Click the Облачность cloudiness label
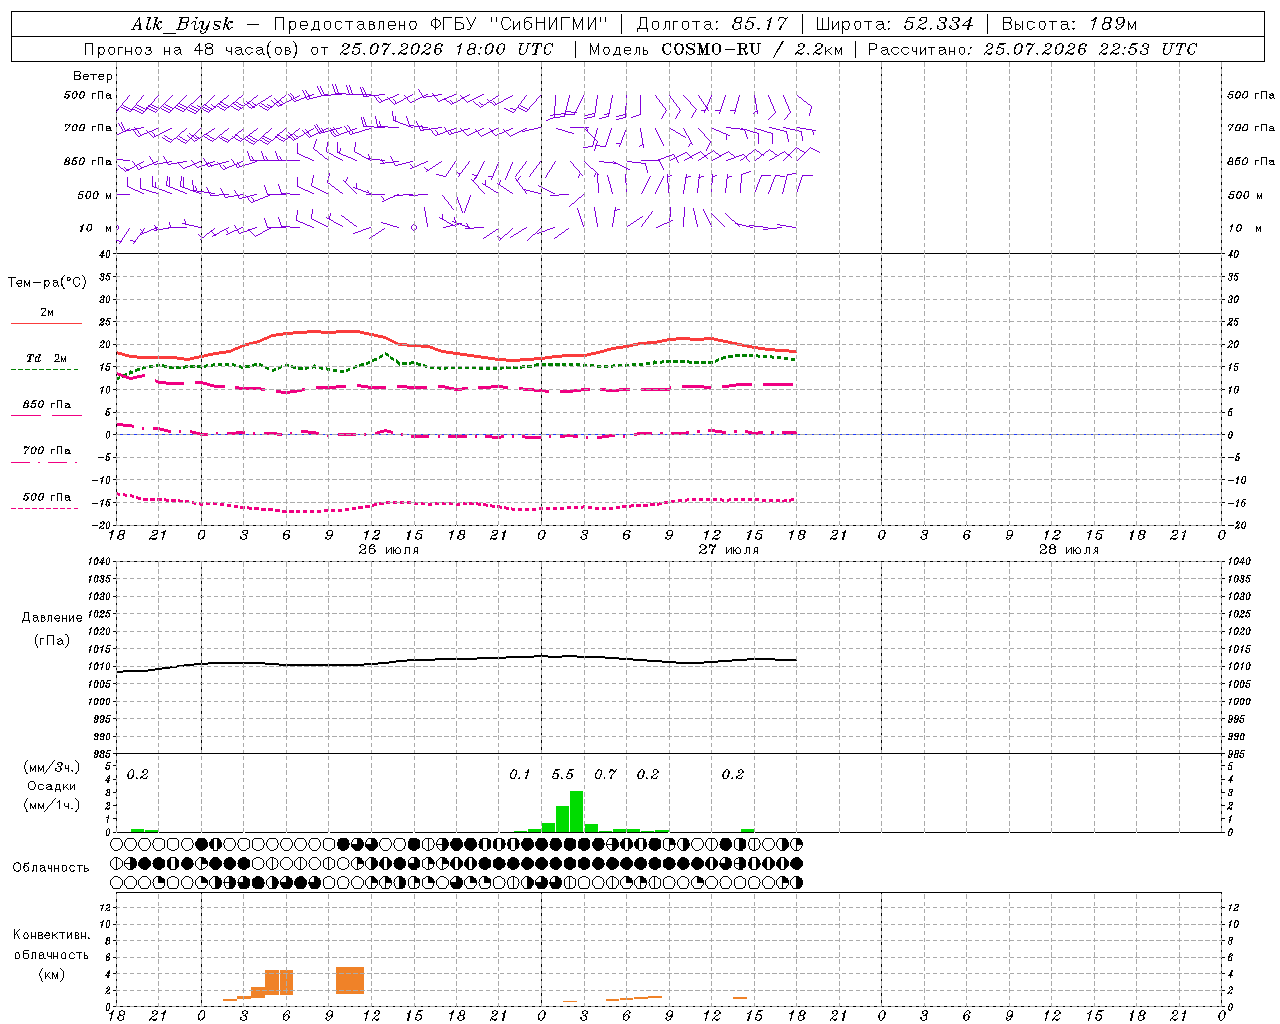The width and height of the screenshot is (1280, 1024). [x=51, y=867]
